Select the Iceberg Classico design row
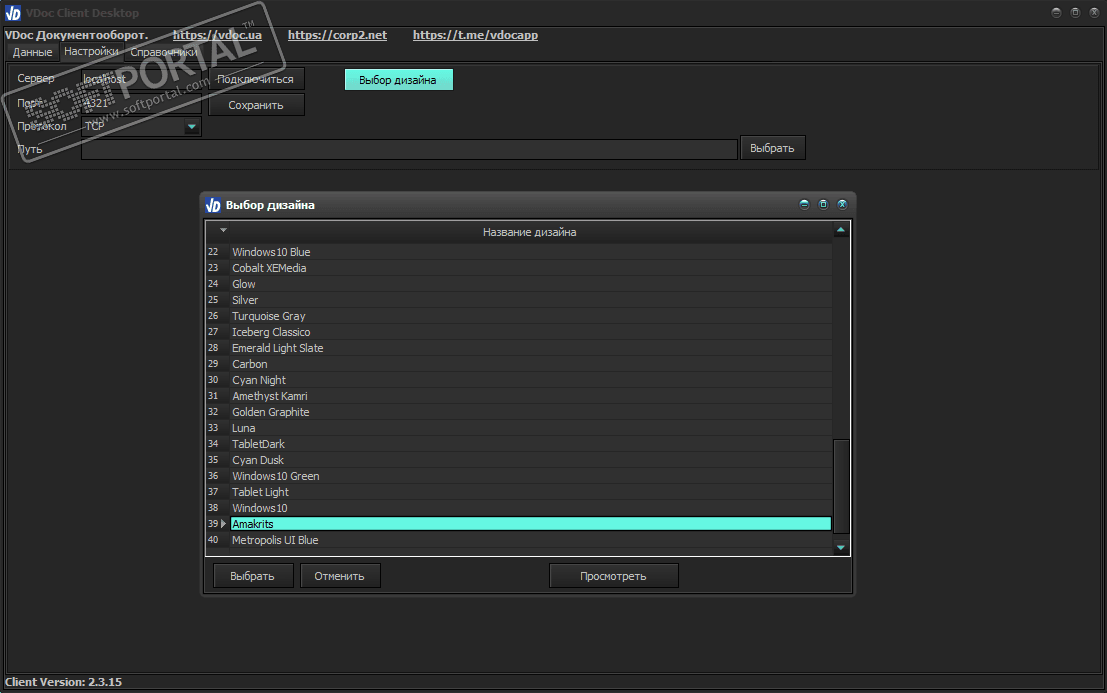1107x693 pixels. (x=519, y=332)
